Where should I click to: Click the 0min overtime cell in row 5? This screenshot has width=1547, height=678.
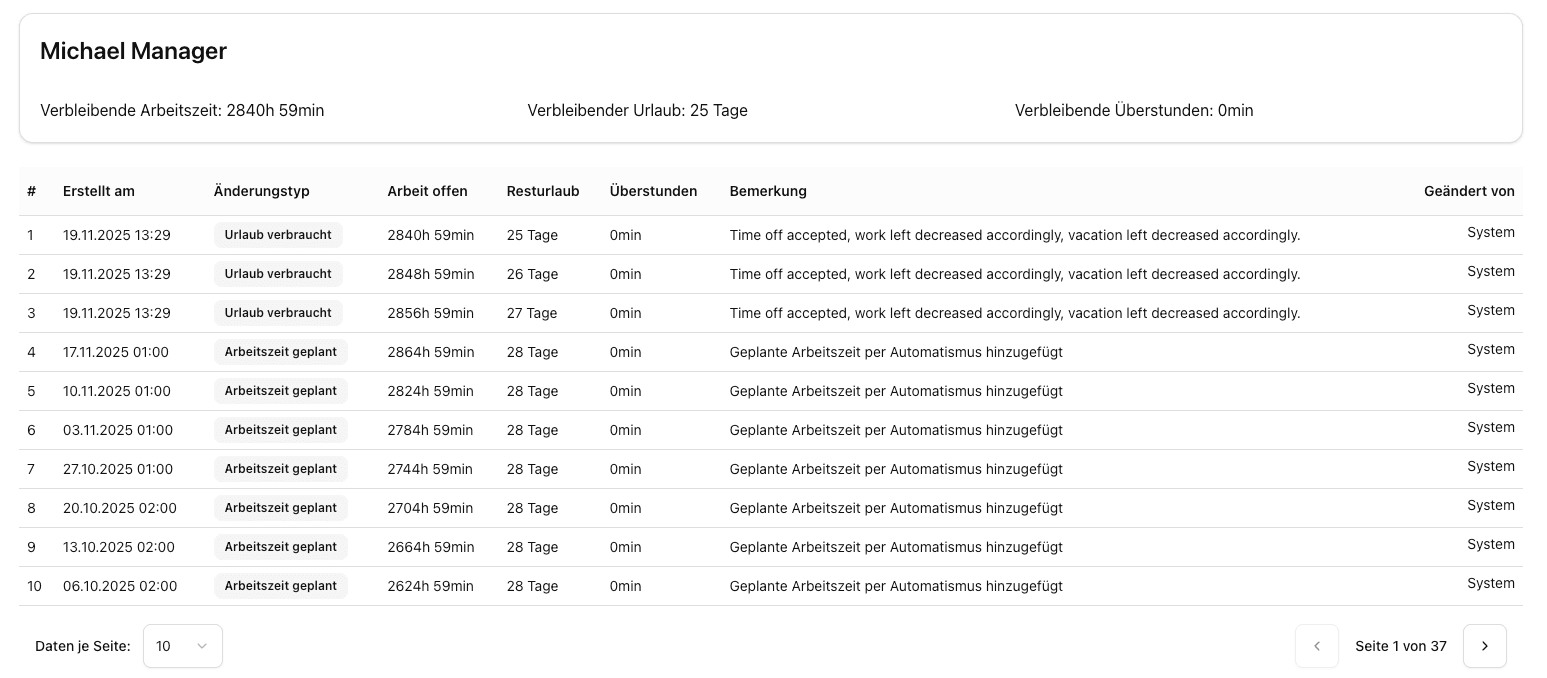(626, 391)
